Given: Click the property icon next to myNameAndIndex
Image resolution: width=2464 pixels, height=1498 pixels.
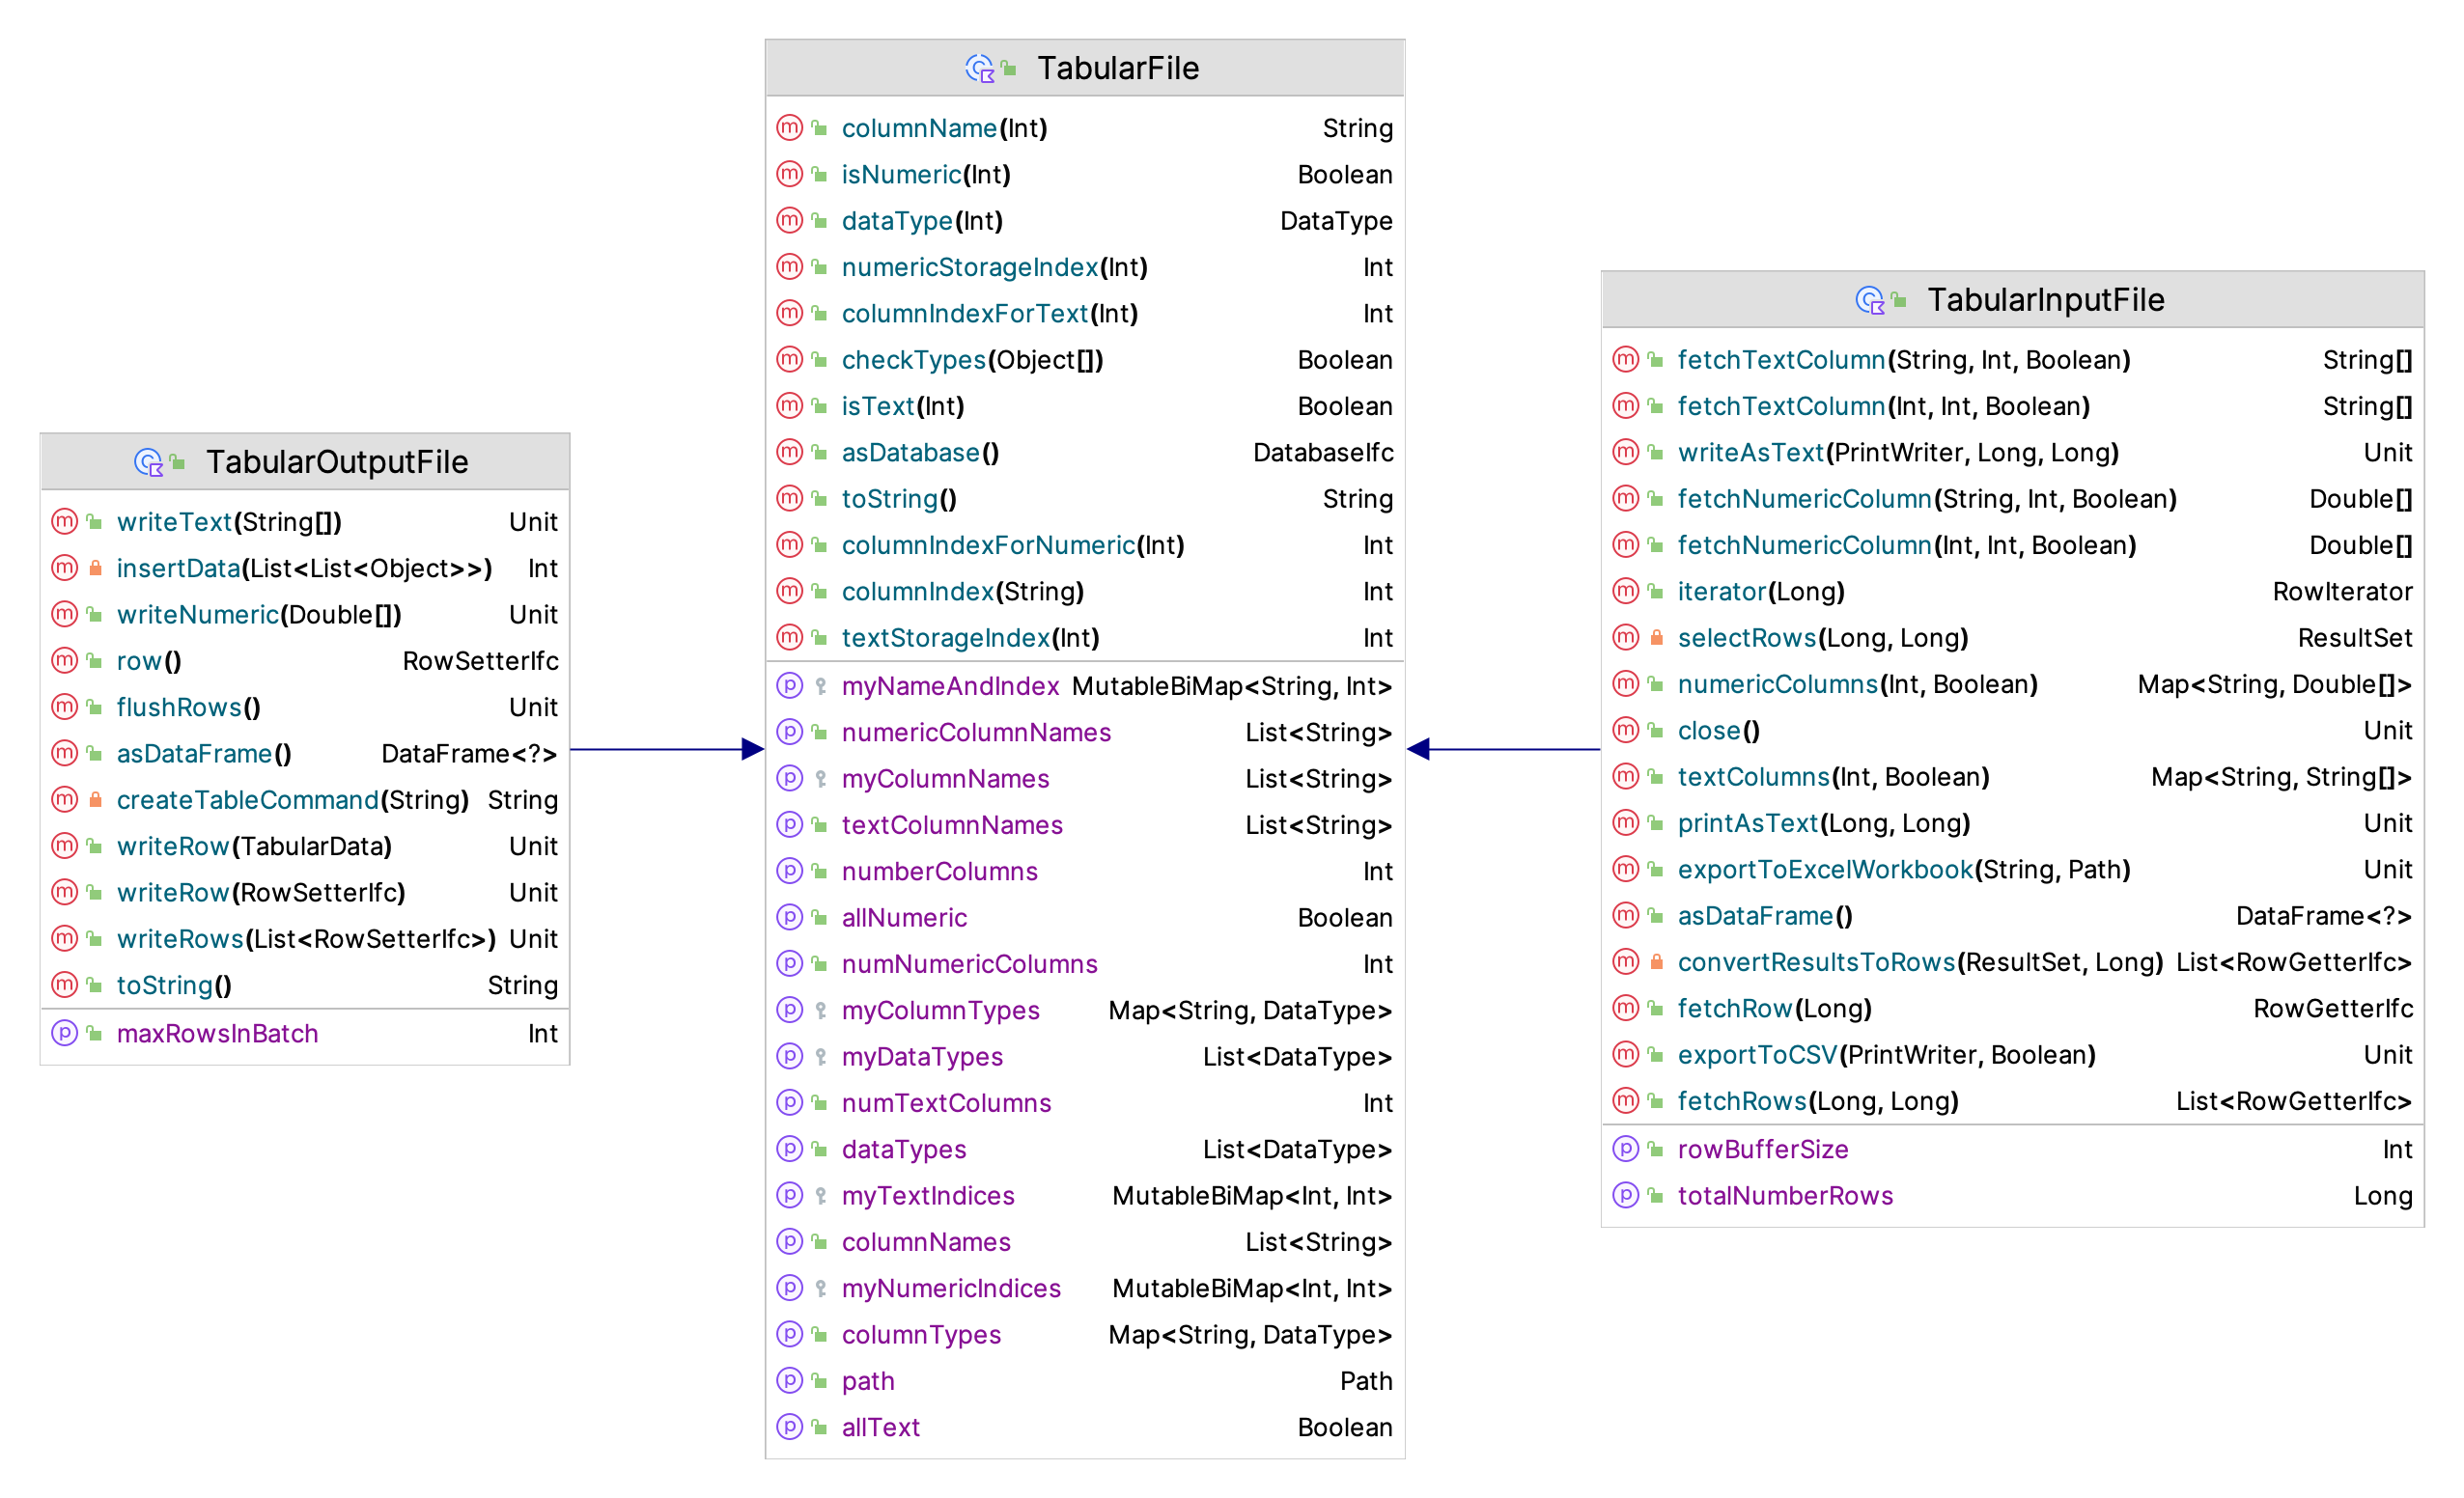Looking at the screenshot, I should (789, 686).
